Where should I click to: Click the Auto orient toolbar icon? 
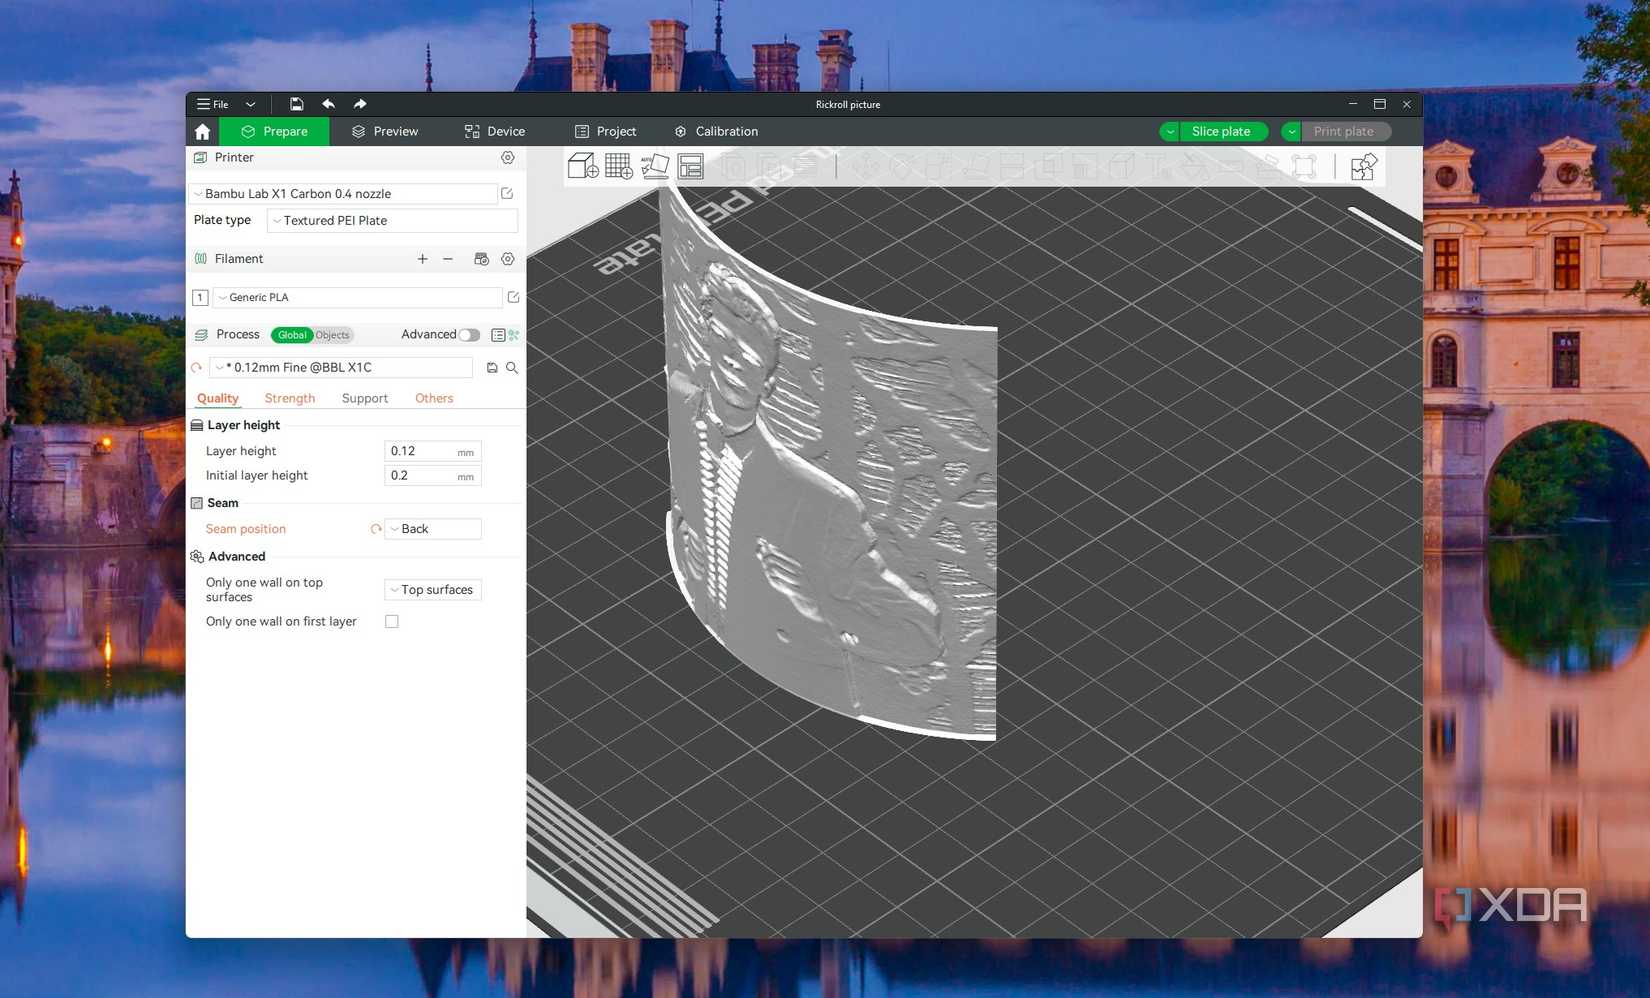(655, 166)
